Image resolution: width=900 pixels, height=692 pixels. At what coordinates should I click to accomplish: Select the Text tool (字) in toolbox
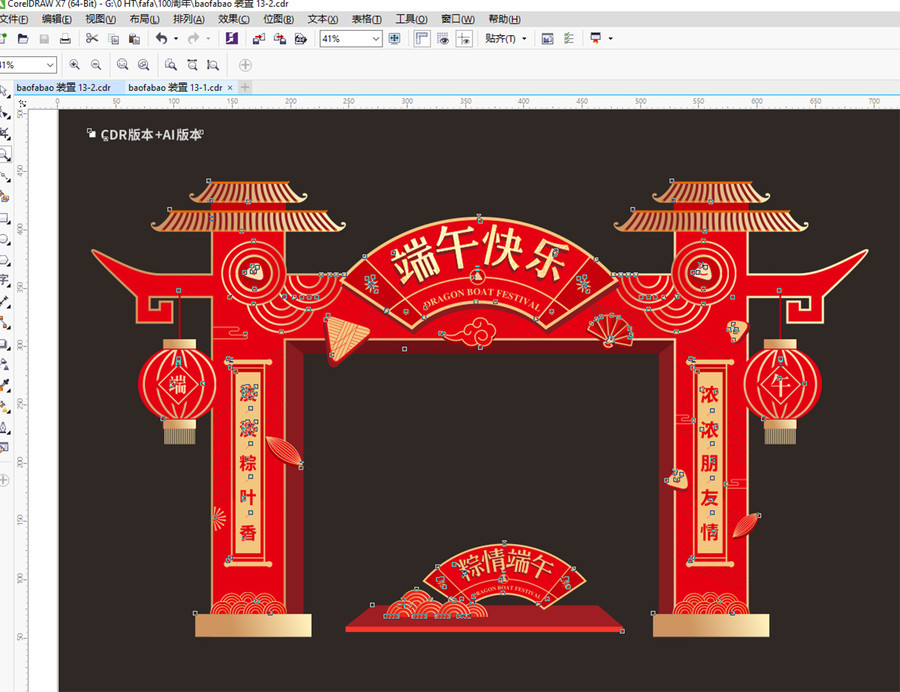click(x=4, y=280)
